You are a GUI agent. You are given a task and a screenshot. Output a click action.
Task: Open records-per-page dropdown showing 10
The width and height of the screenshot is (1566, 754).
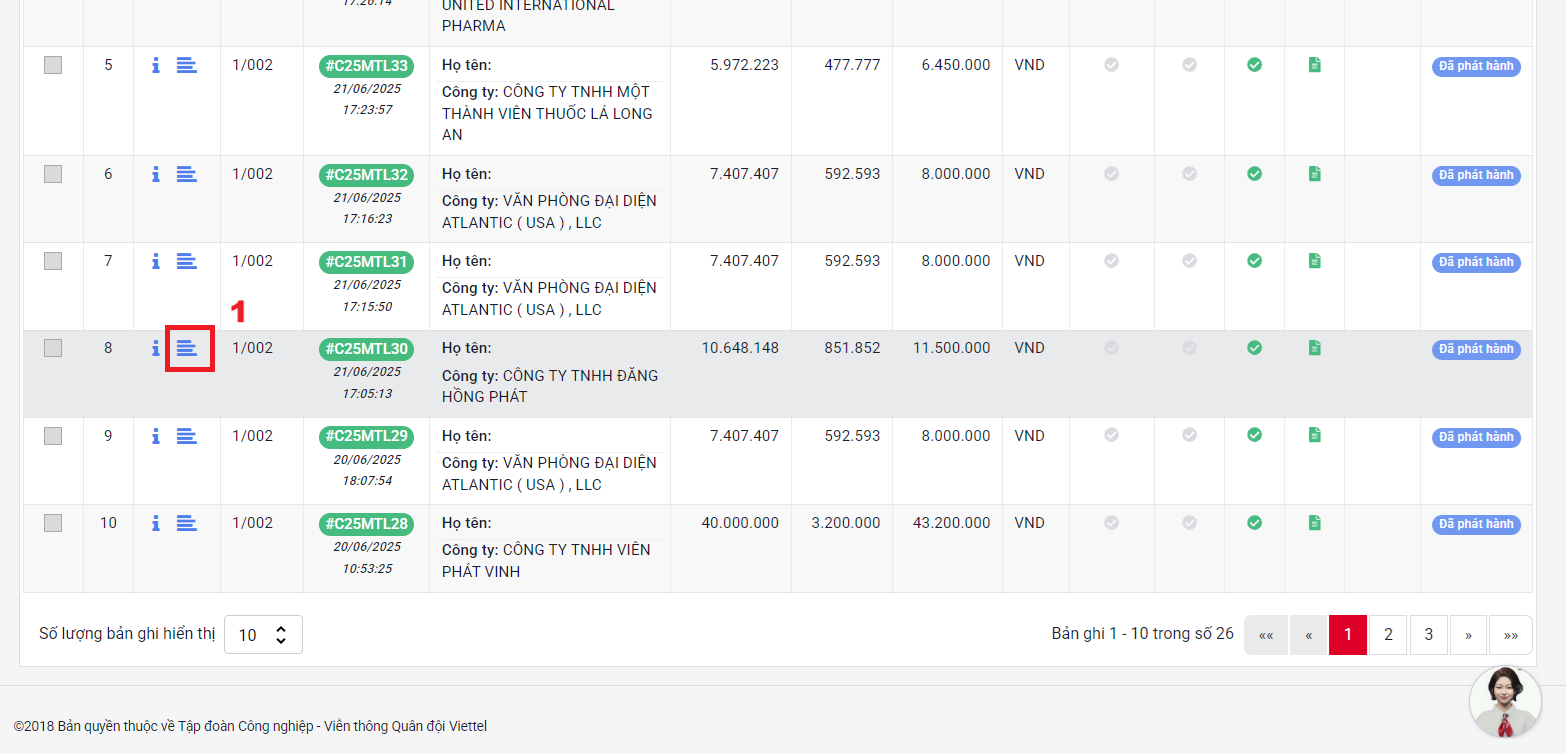tap(263, 635)
